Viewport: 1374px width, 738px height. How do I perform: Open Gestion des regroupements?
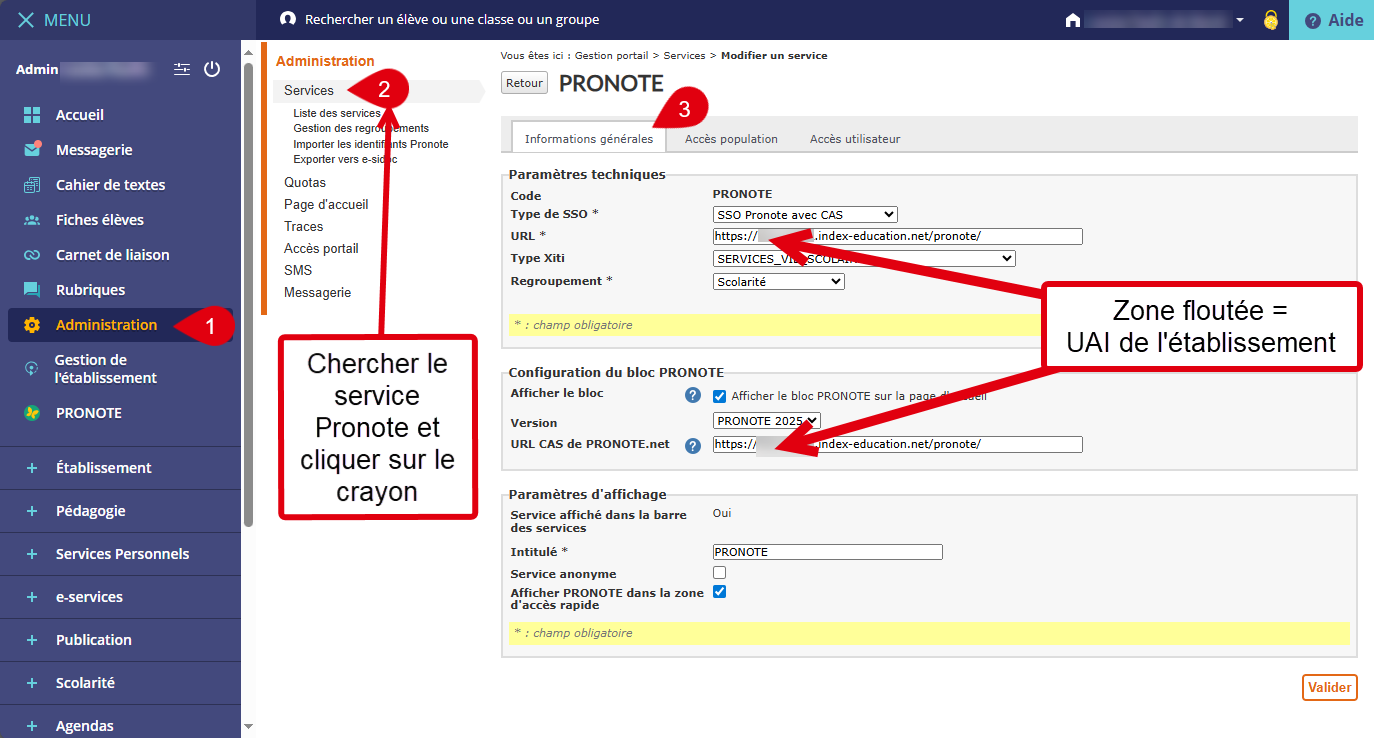click(x=361, y=129)
